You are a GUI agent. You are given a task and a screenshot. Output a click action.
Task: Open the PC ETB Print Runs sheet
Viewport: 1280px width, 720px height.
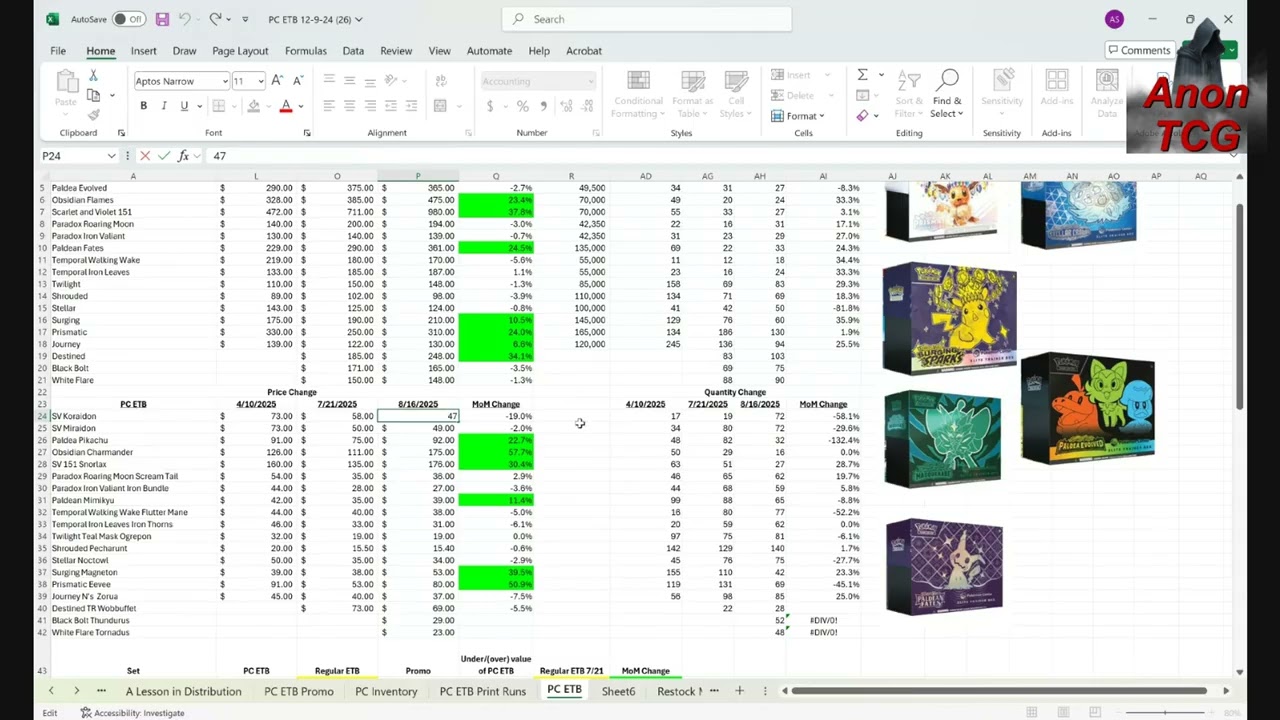click(482, 691)
